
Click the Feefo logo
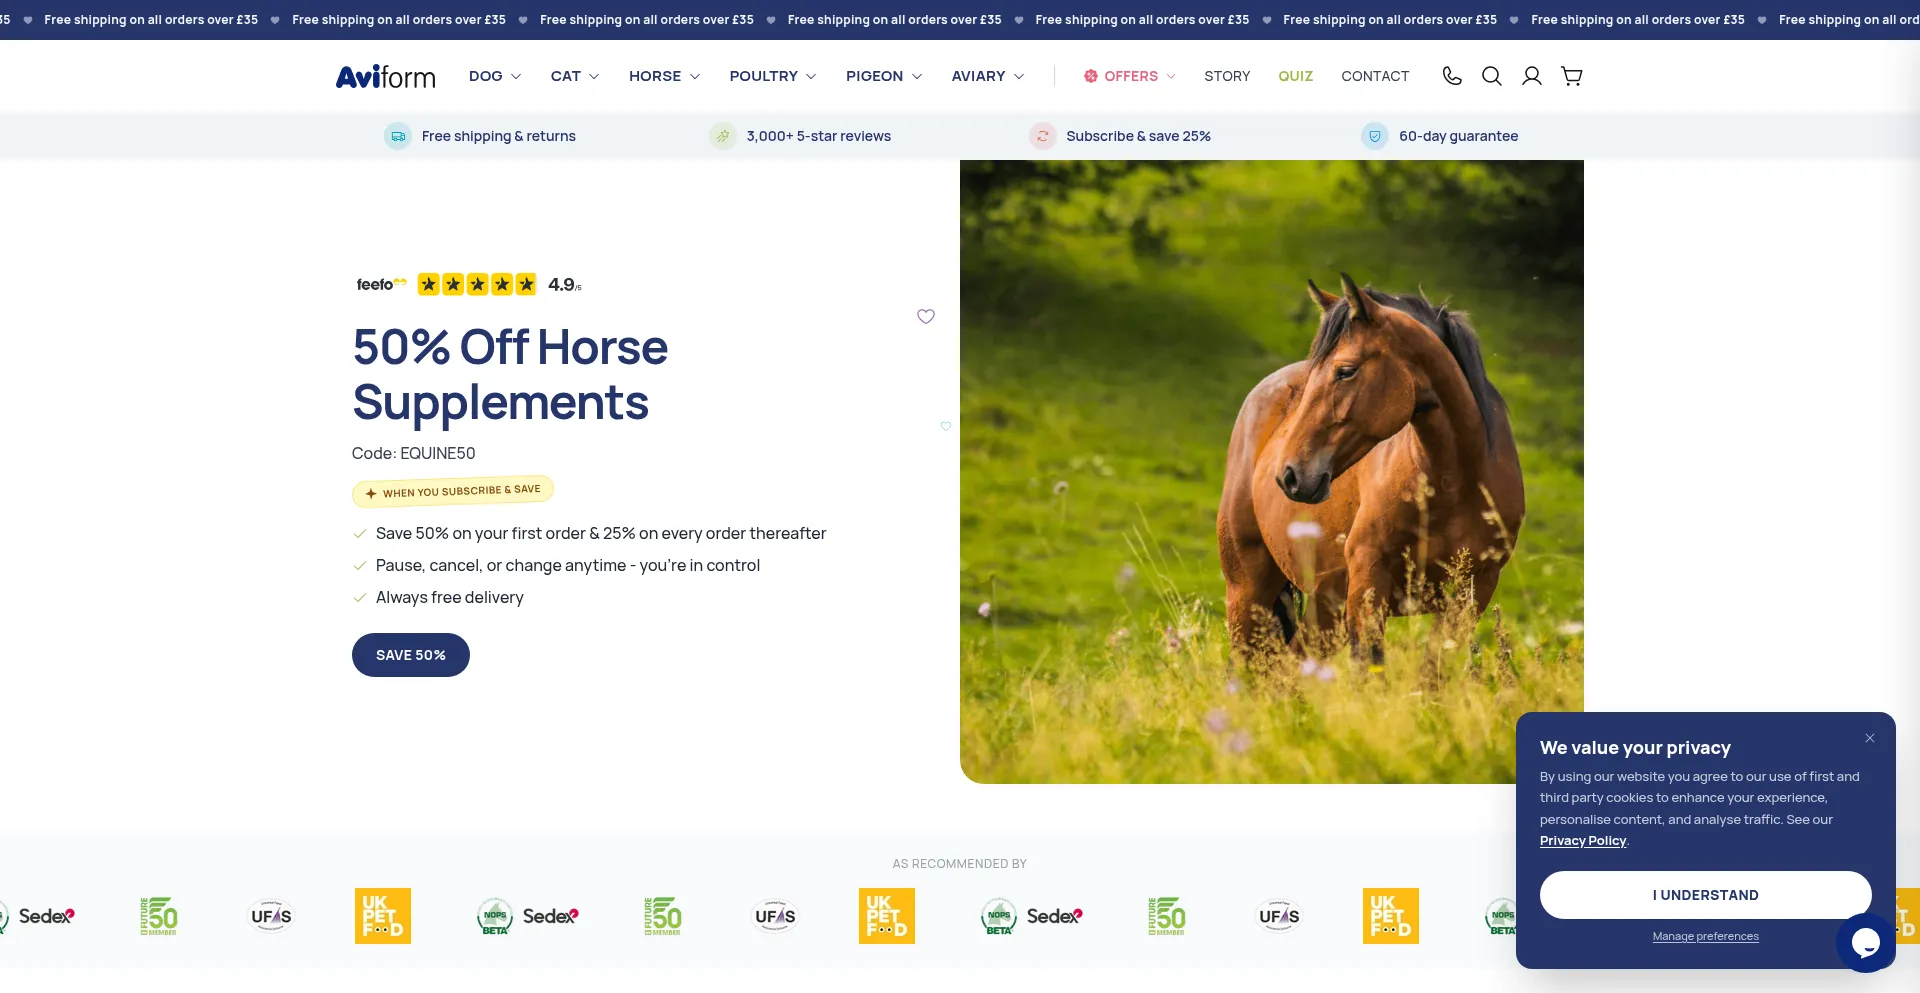point(381,285)
